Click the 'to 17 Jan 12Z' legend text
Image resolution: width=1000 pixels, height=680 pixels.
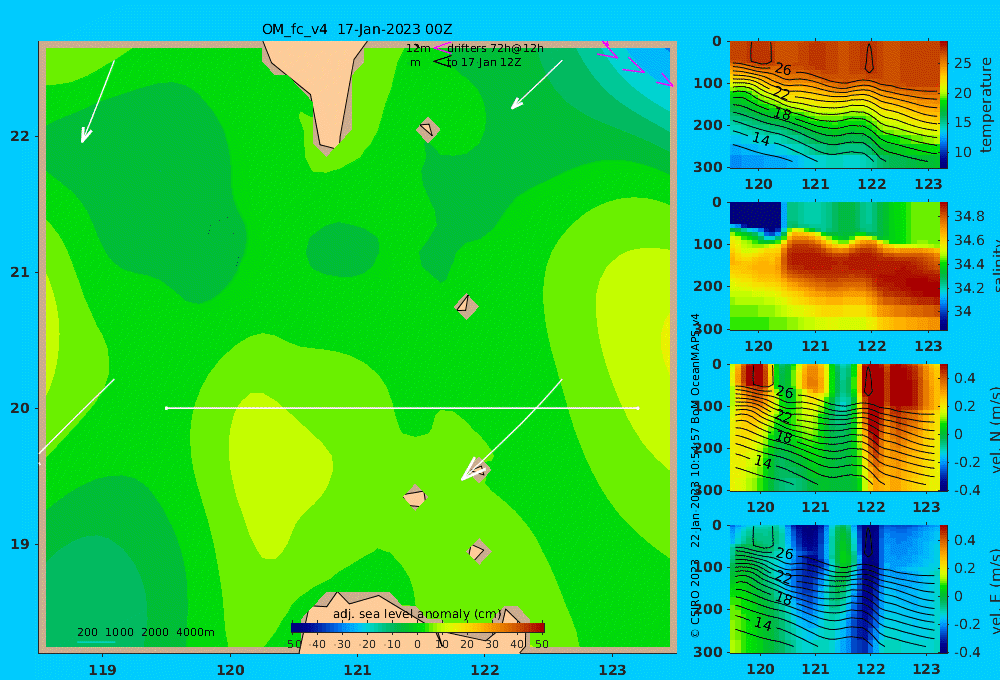[x=485, y=63]
